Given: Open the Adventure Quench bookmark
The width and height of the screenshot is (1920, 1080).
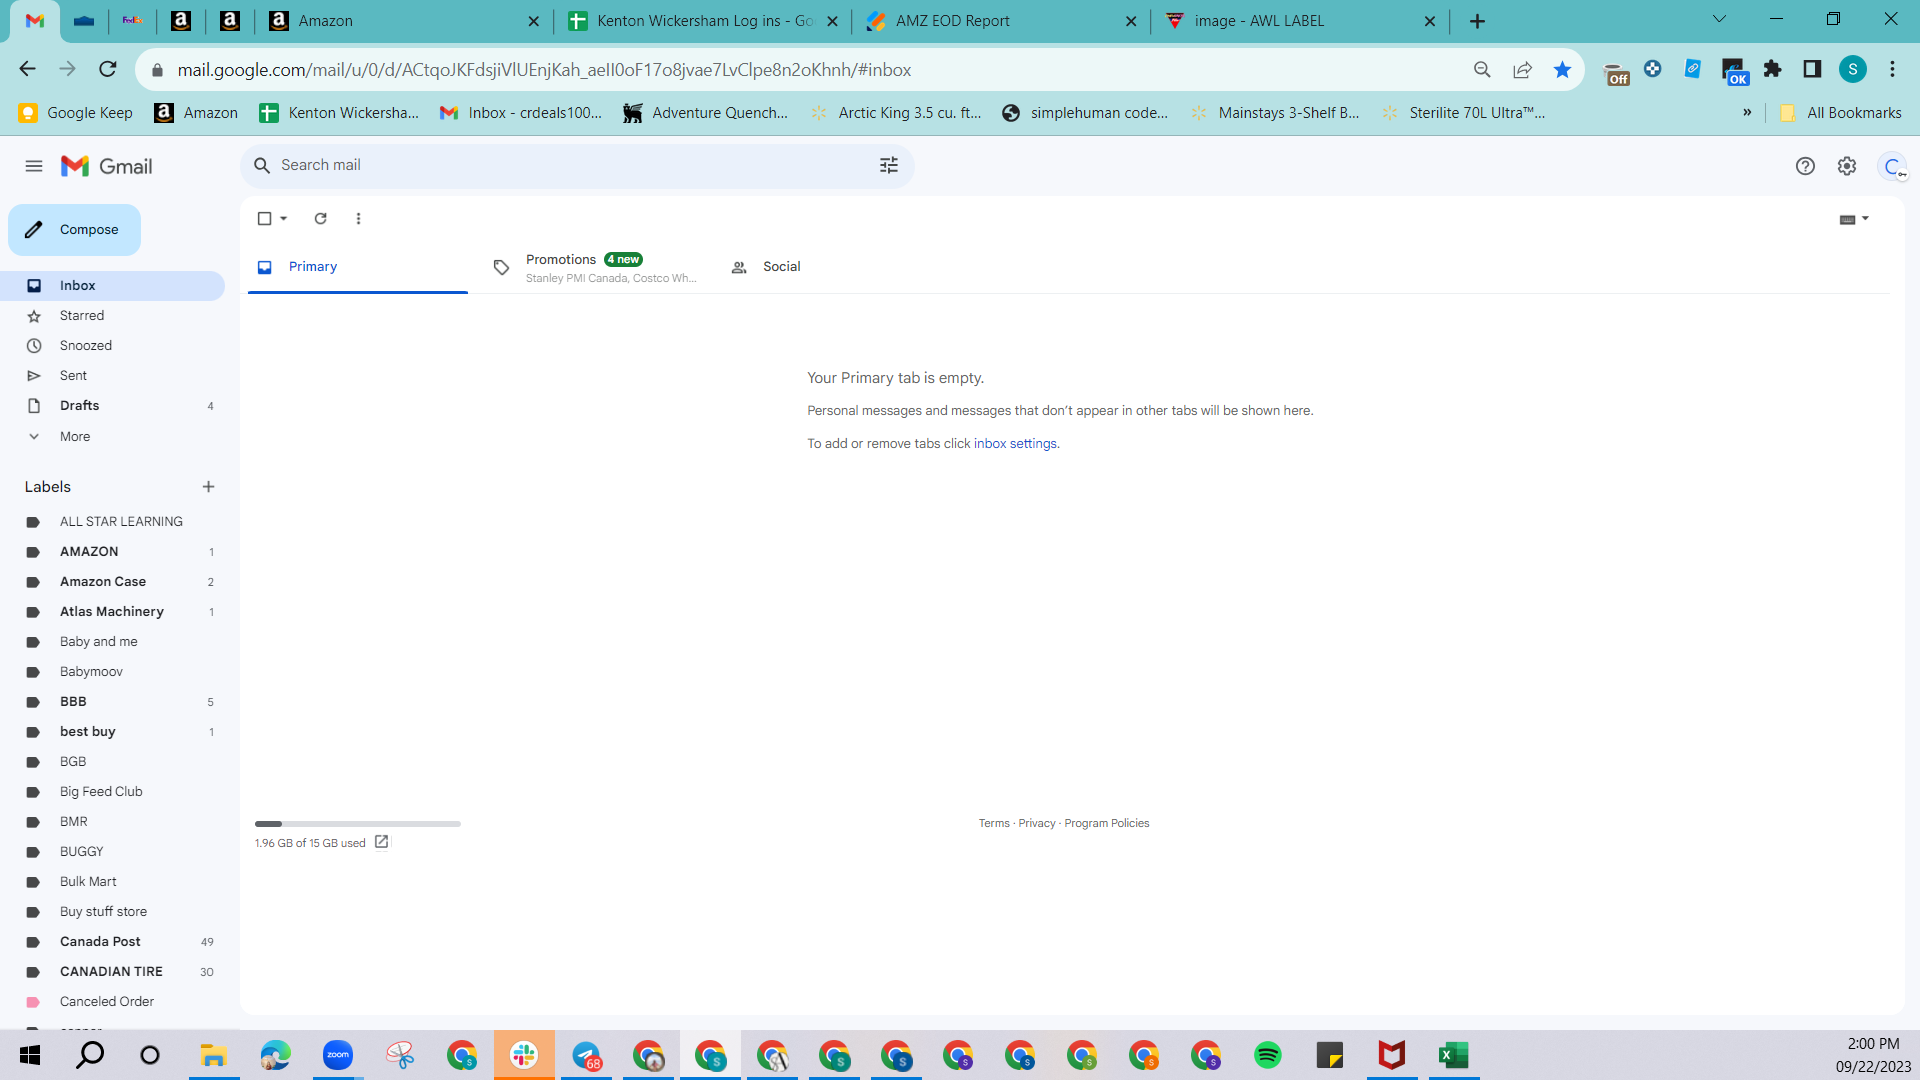Looking at the screenshot, I should pos(705,113).
